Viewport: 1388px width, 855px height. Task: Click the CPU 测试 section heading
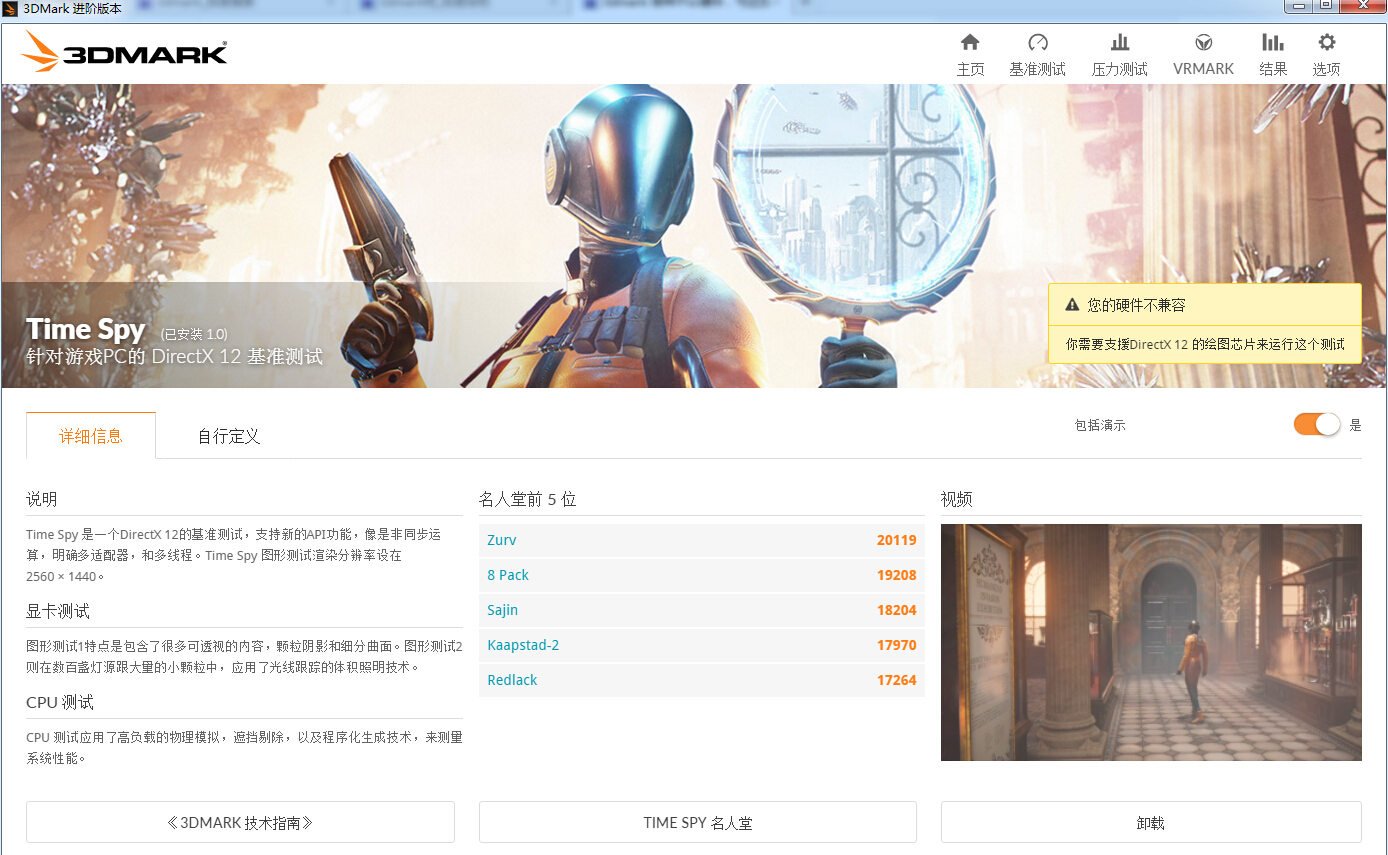(60, 702)
